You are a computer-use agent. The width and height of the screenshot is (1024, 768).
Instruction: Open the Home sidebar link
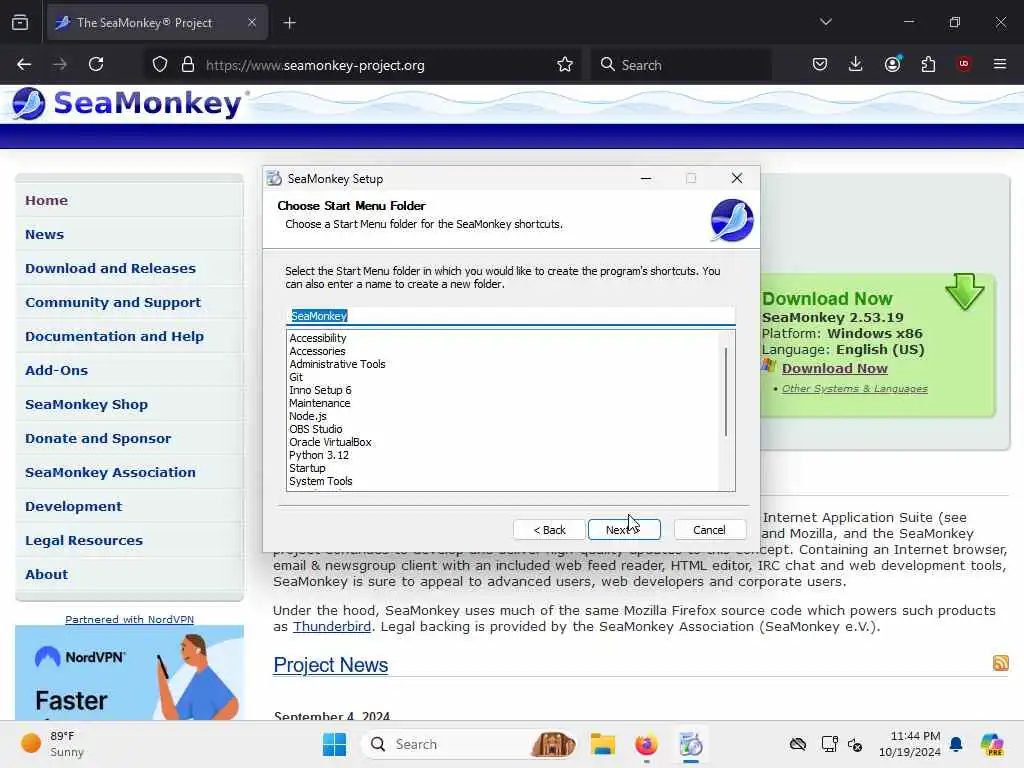[46, 200]
